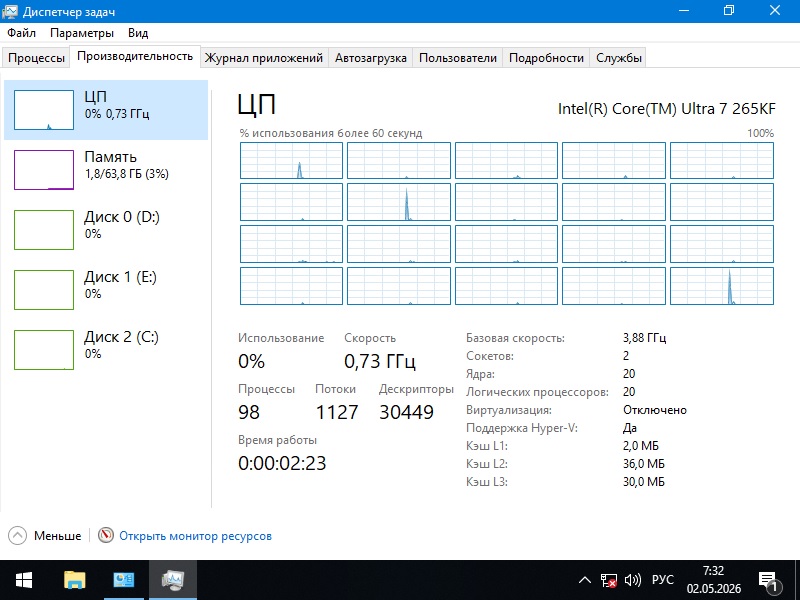800x600 pixels.
Task: Open the Открыть монитор ресурсов link
Action: (195, 536)
